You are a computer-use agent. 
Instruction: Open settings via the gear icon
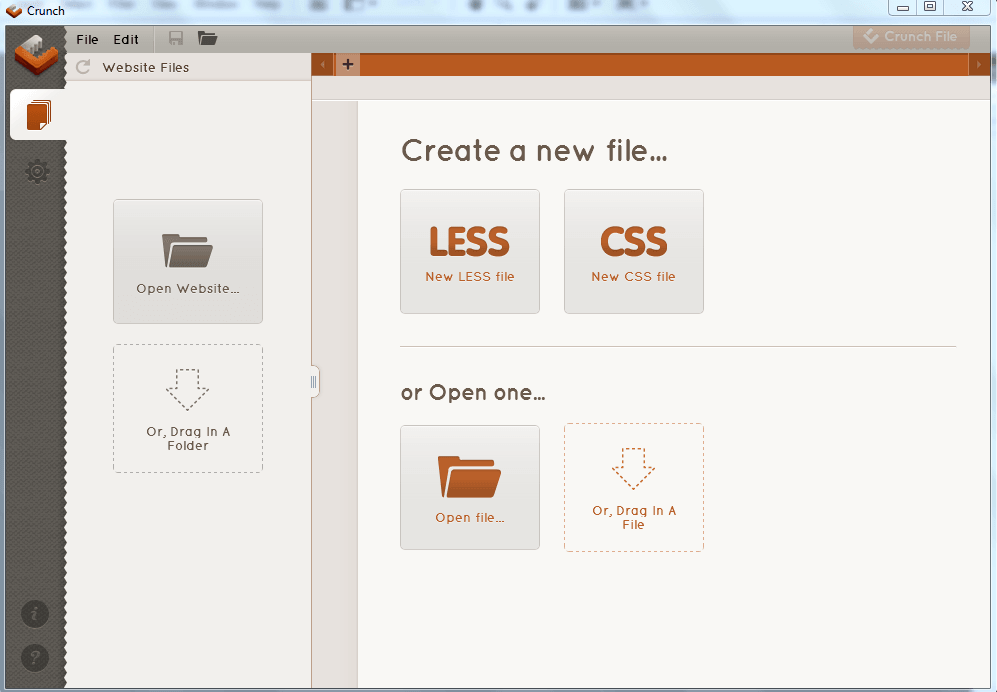pos(37,171)
